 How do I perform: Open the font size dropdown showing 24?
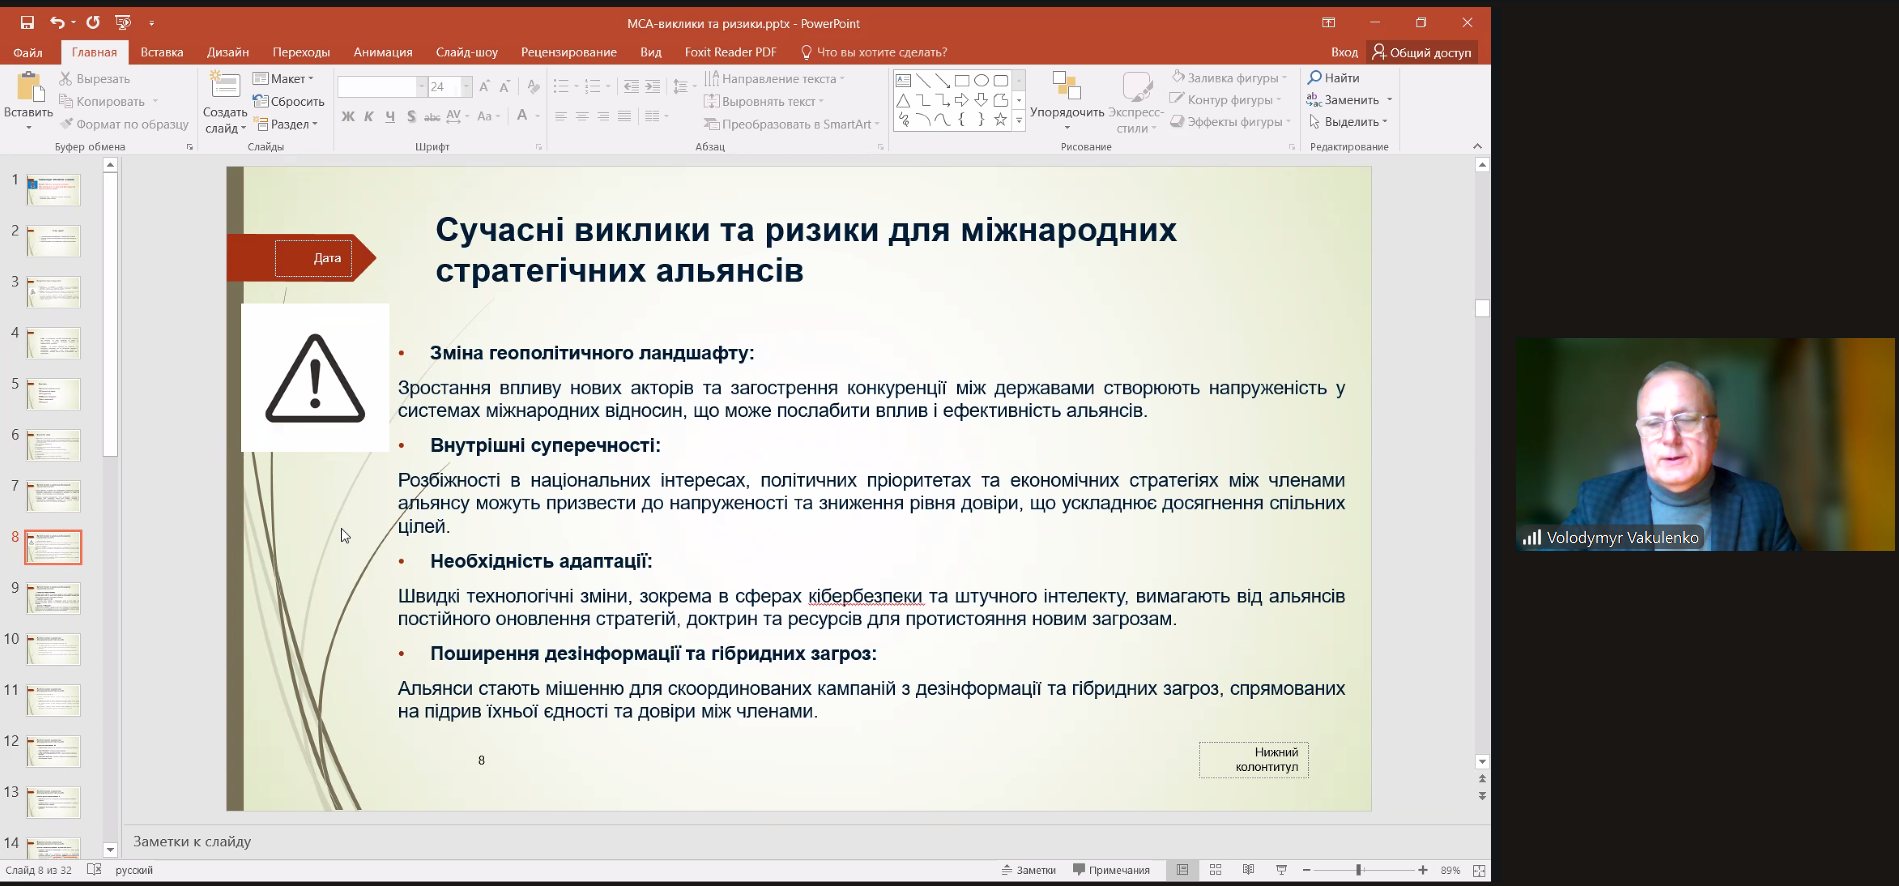click(x=466, y=87)
